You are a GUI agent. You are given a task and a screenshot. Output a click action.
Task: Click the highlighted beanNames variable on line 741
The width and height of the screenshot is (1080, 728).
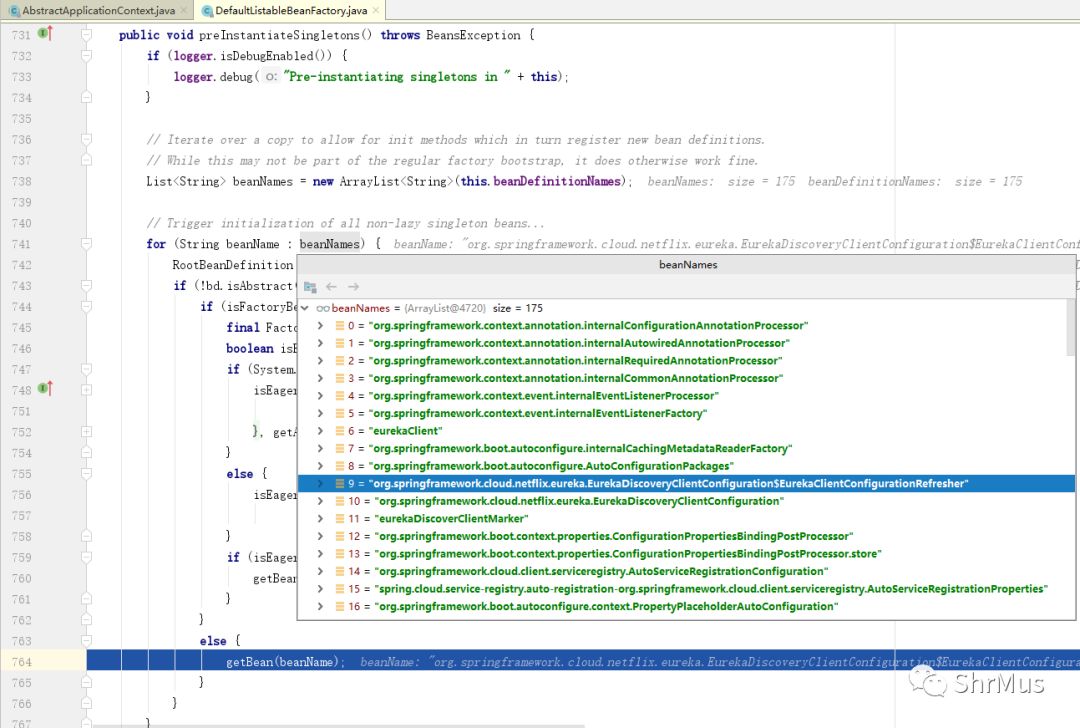tap(329, 244)
